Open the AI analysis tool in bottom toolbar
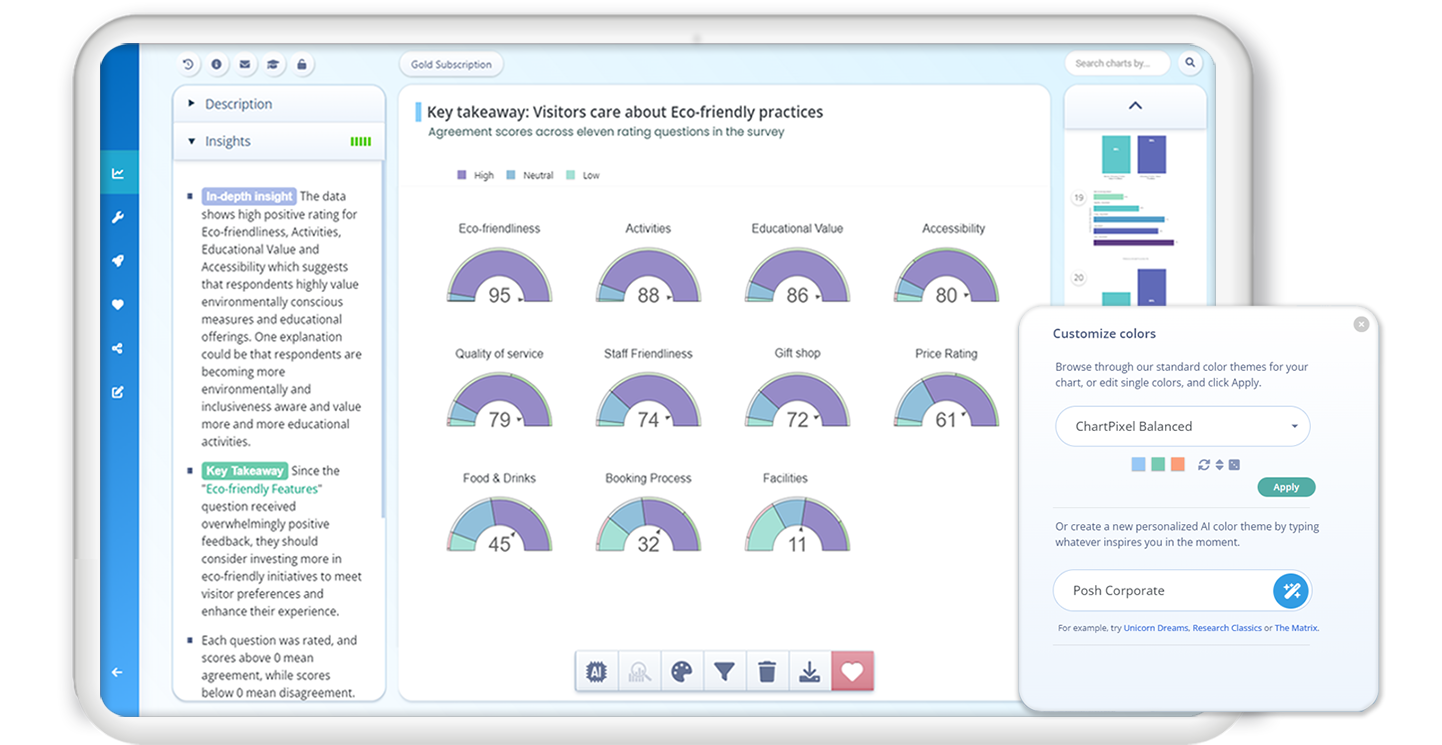The image size is (1442, 745). [596, 671]
